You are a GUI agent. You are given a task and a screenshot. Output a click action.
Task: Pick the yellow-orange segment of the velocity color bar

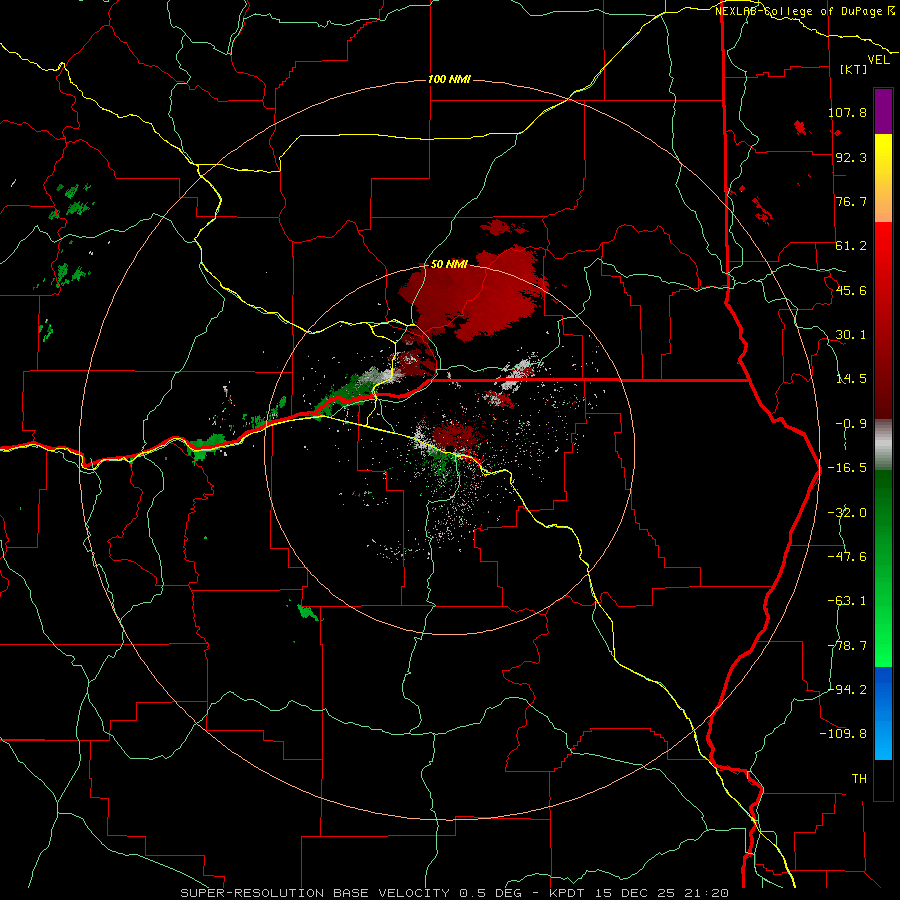(883, 178)
